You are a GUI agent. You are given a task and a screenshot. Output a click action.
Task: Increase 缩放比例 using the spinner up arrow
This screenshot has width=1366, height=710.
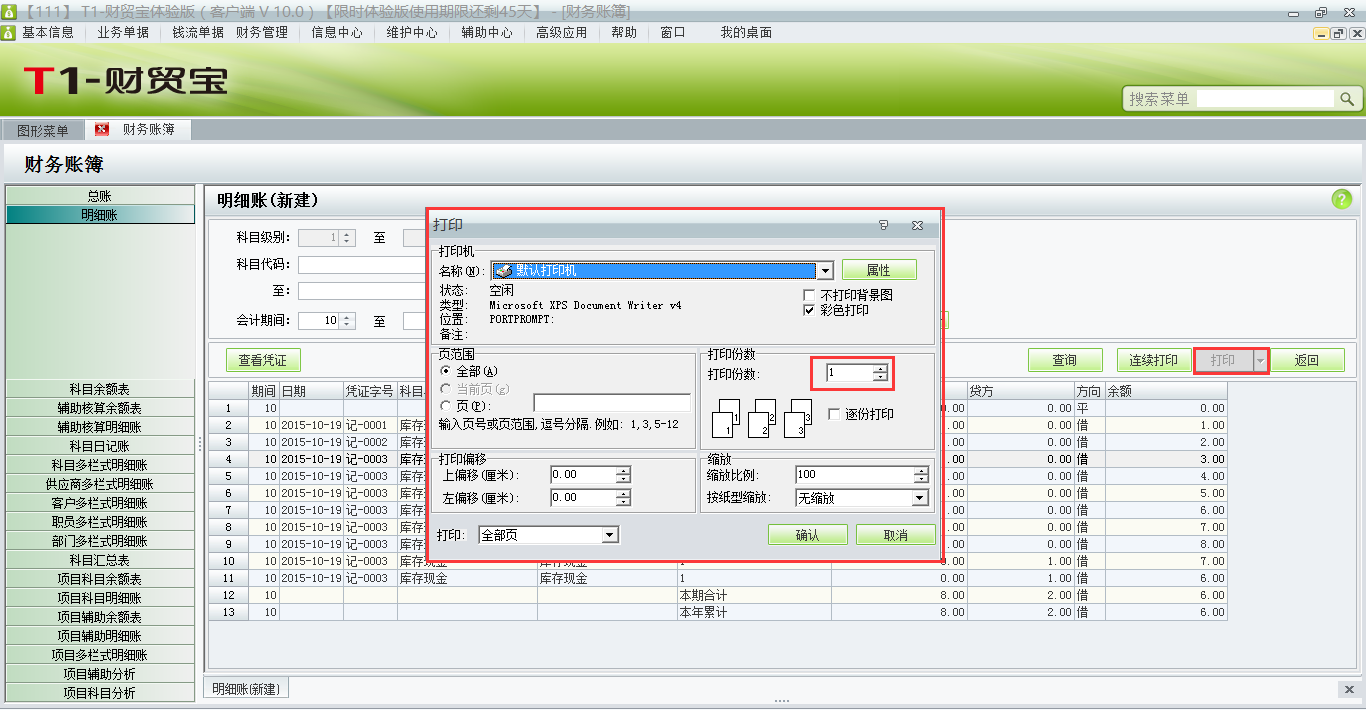coord(921,471)
